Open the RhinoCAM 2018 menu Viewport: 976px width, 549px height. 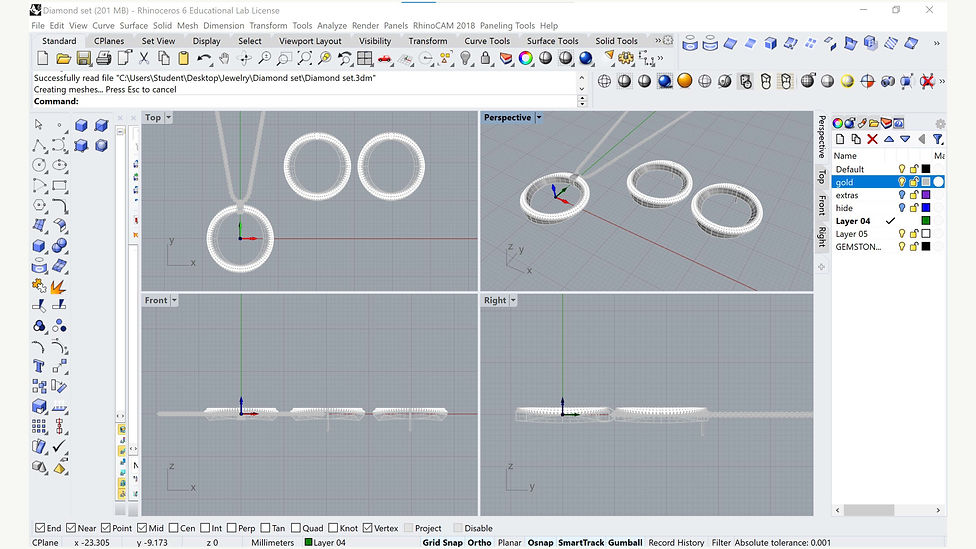pos(444,26)
